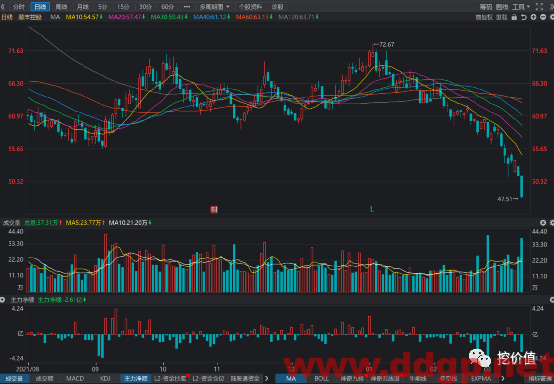Click the undo arrow icon

(524, 17)
